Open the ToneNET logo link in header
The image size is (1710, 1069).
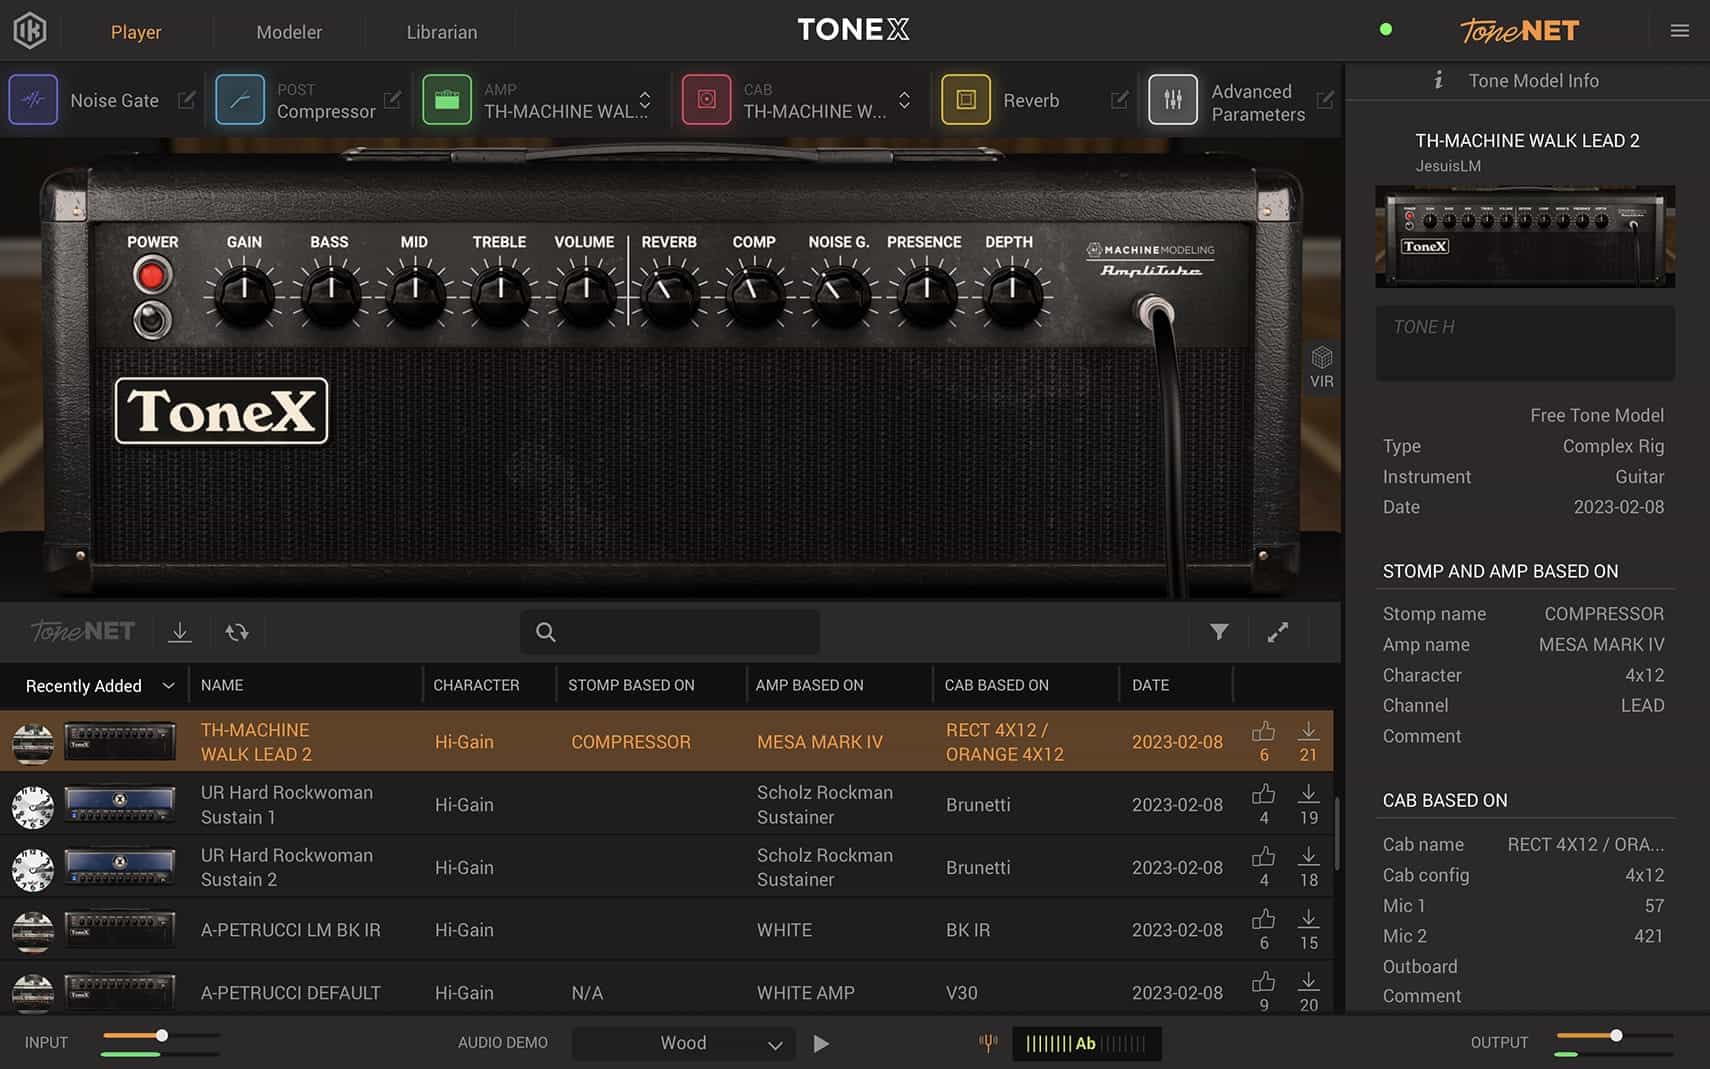[x=1519, y=31]
